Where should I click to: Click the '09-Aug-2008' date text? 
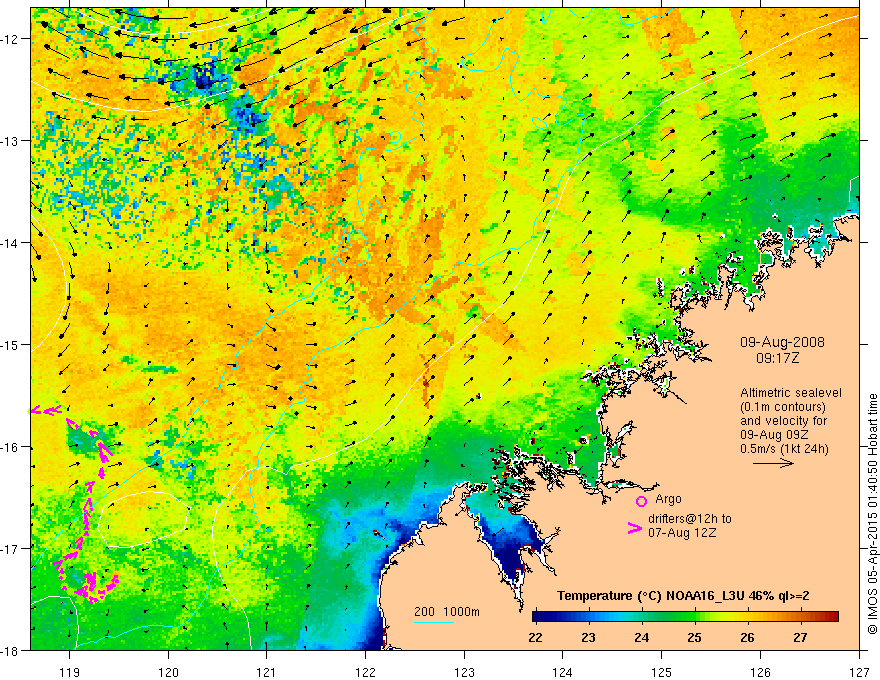782,342
